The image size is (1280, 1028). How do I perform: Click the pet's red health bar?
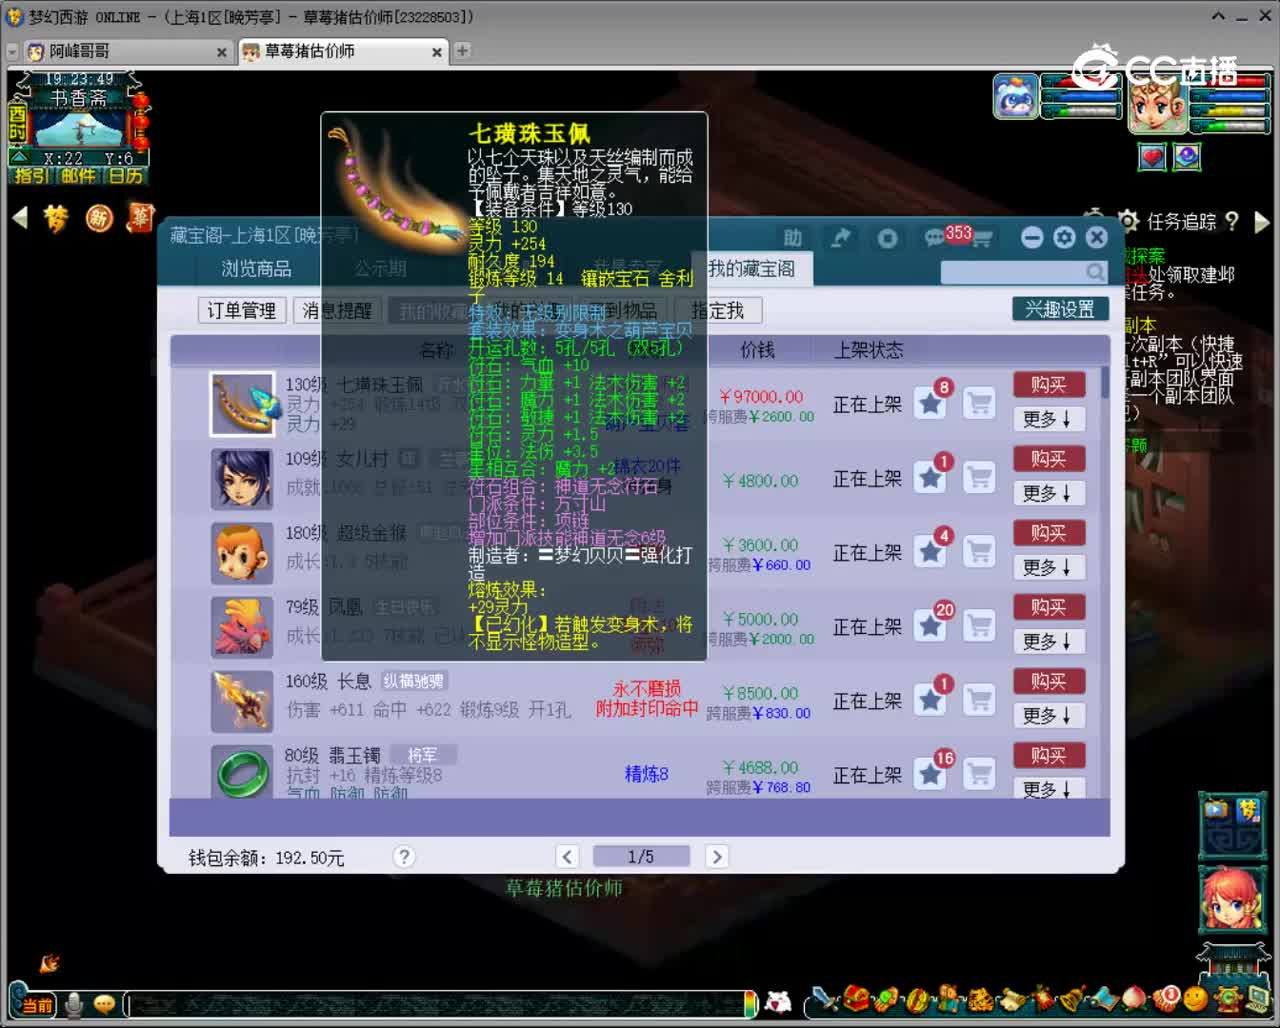click(1081, 83)
